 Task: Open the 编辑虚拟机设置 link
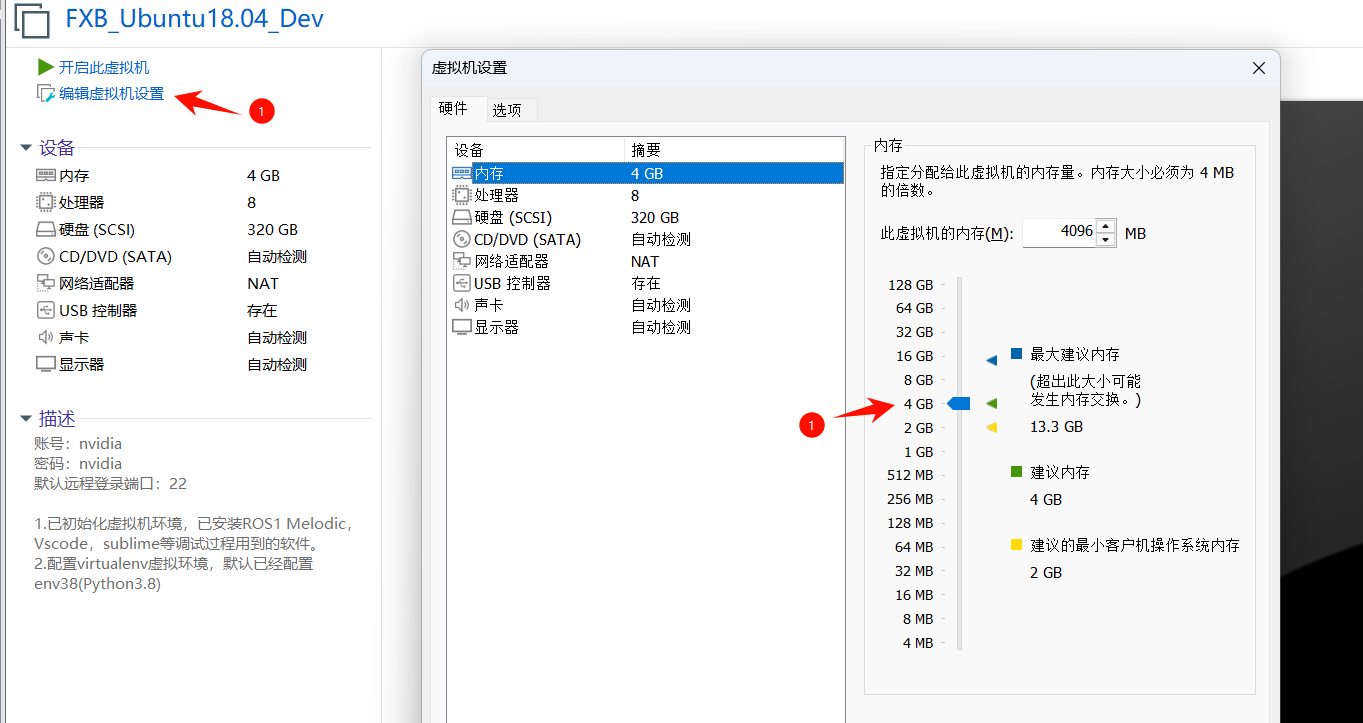111,94
